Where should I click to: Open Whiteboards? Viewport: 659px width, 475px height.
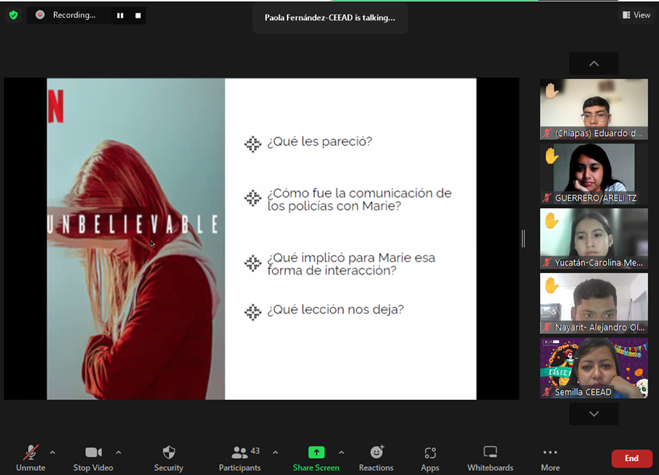click(490, 458)
